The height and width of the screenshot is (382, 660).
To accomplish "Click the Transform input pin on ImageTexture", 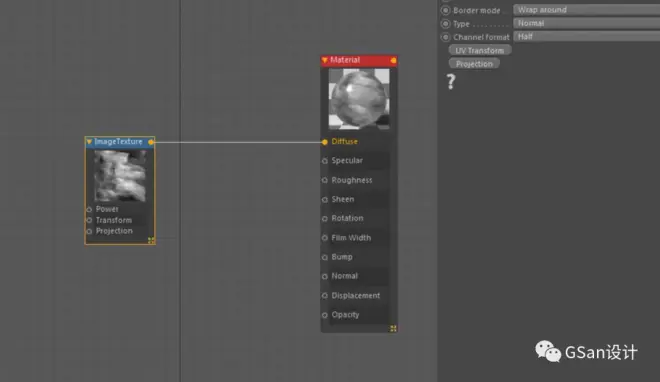I will [x=89, y=220].
